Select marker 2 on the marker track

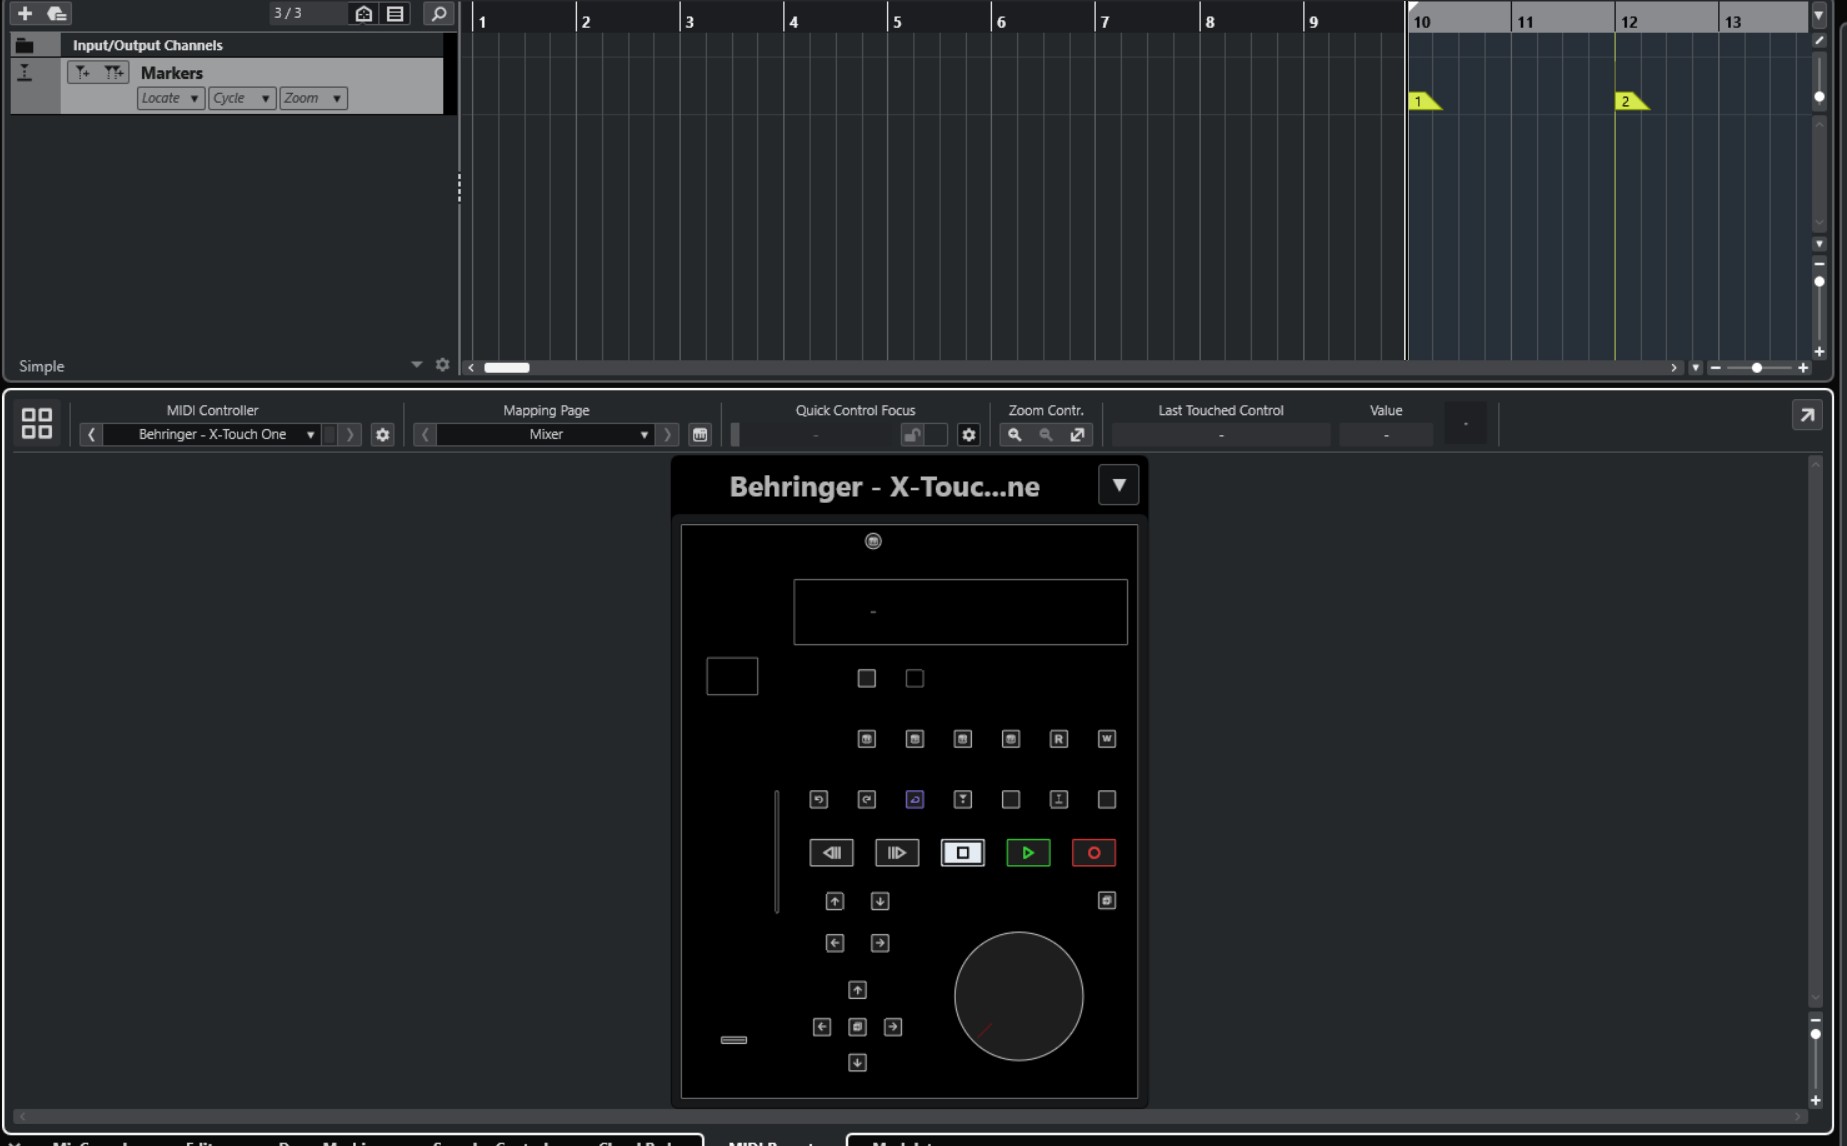coord(1632,101)
